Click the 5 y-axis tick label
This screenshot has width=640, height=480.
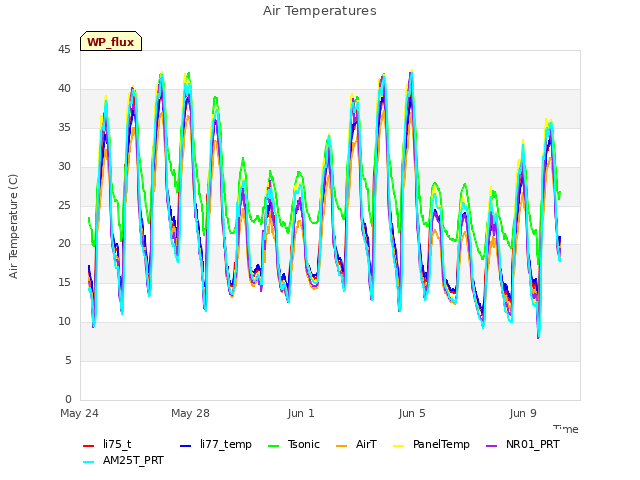[x=68, y=360]
